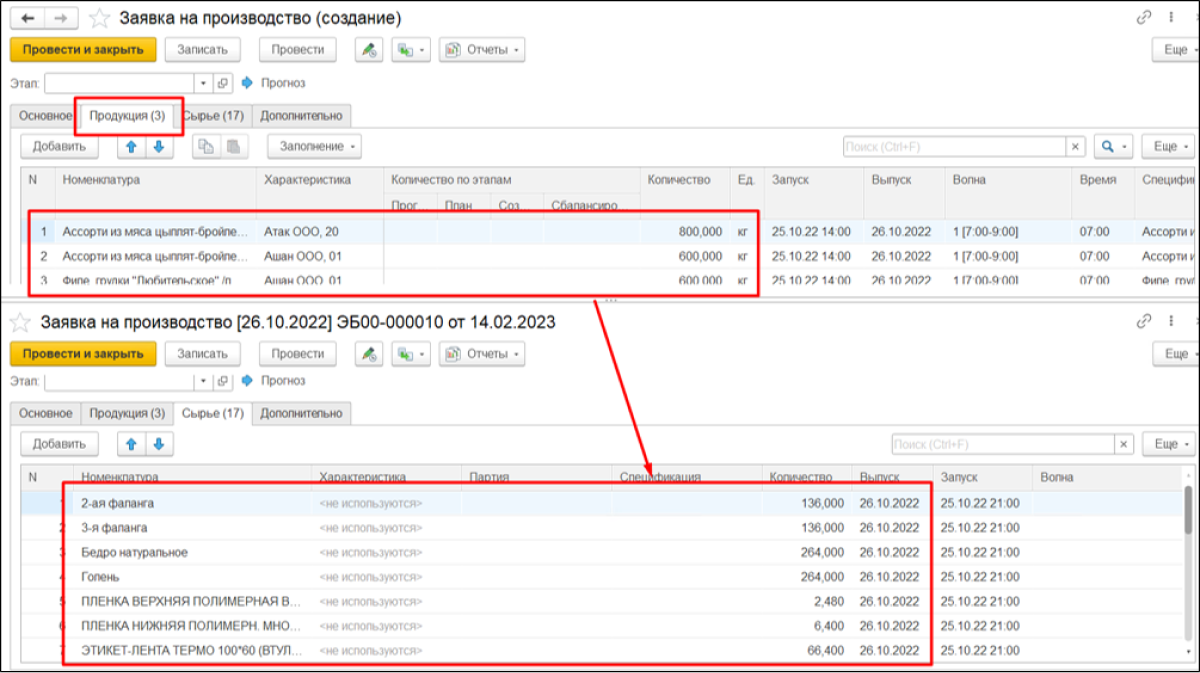Viewport: 1200px width, 673px height.
Task: Open Этап selection form in top window
Action: [x=223, y=83]
